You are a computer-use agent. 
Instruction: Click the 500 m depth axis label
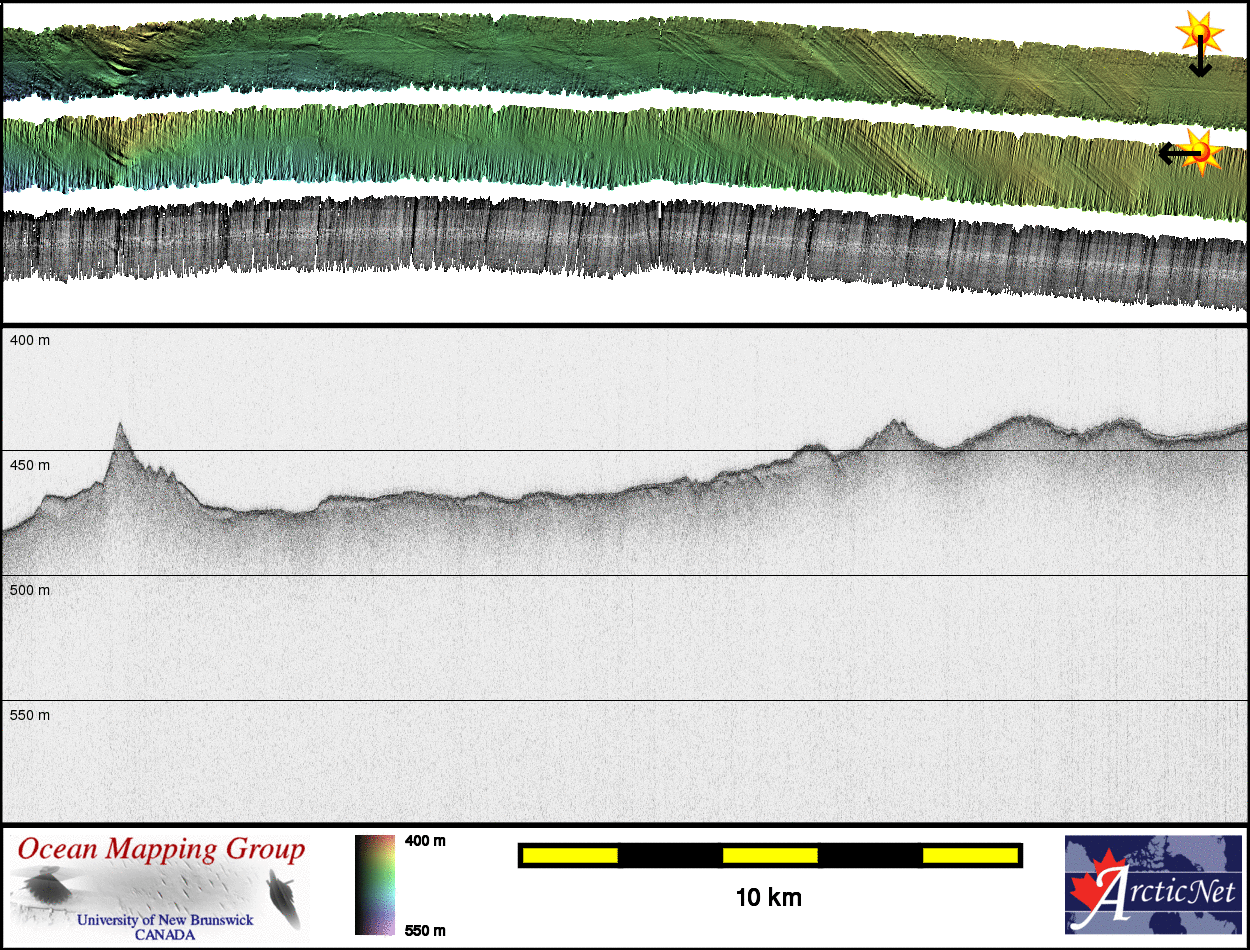(x=30, y=590)
